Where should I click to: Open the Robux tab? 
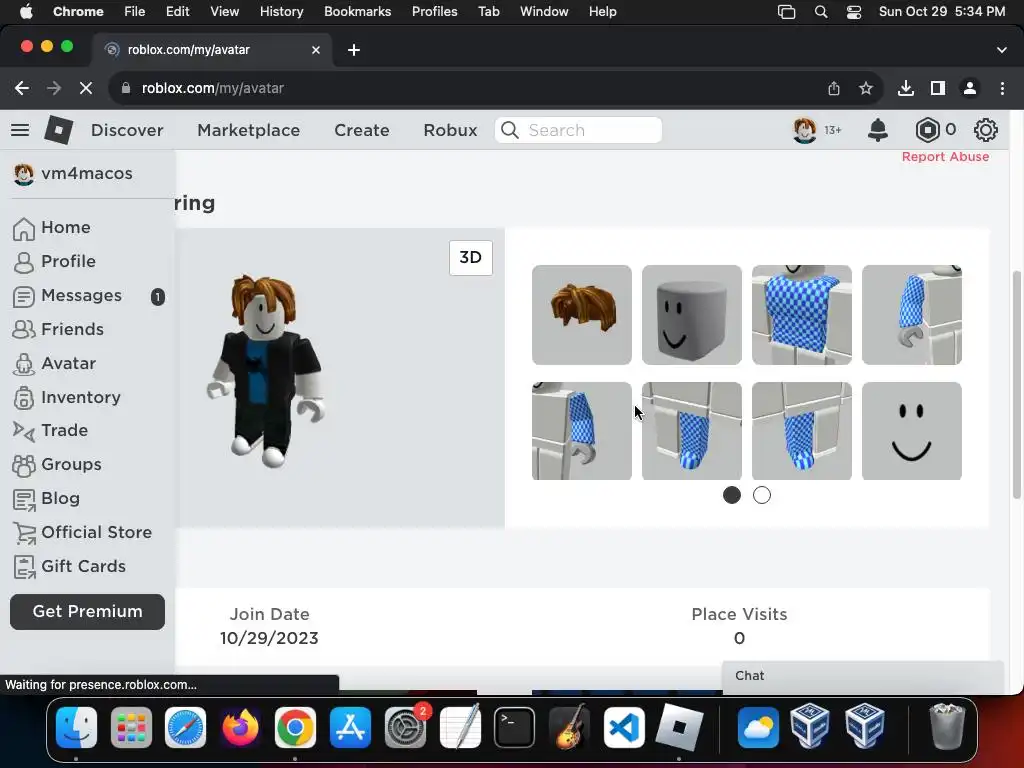click(450, 130)
